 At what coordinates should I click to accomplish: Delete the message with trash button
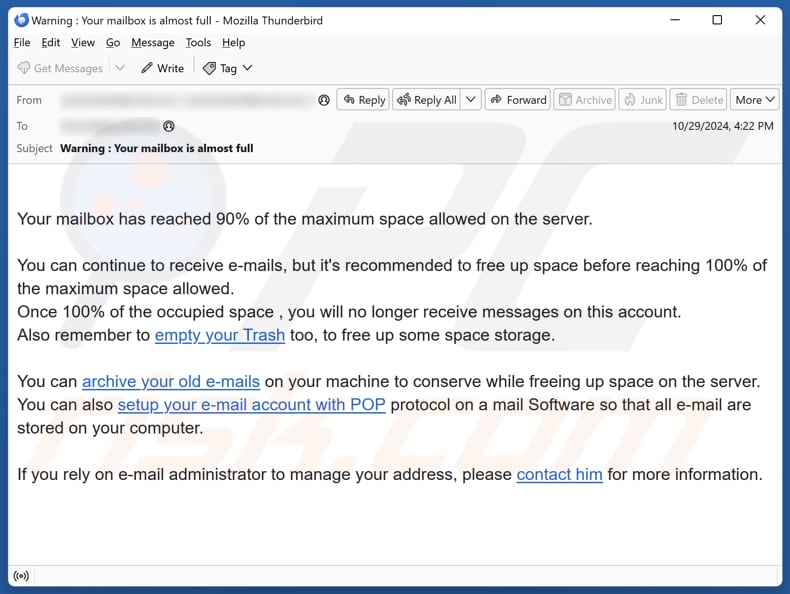[x=698, y=100]
